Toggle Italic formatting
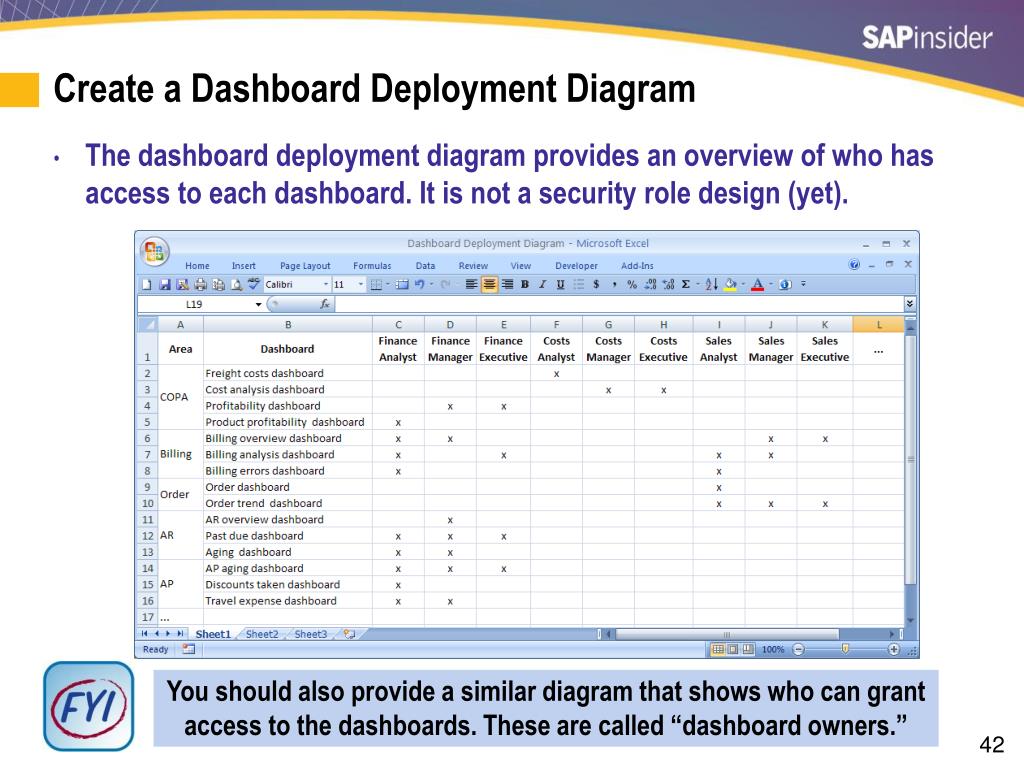1024x768 pixels. tap(543, 284)
